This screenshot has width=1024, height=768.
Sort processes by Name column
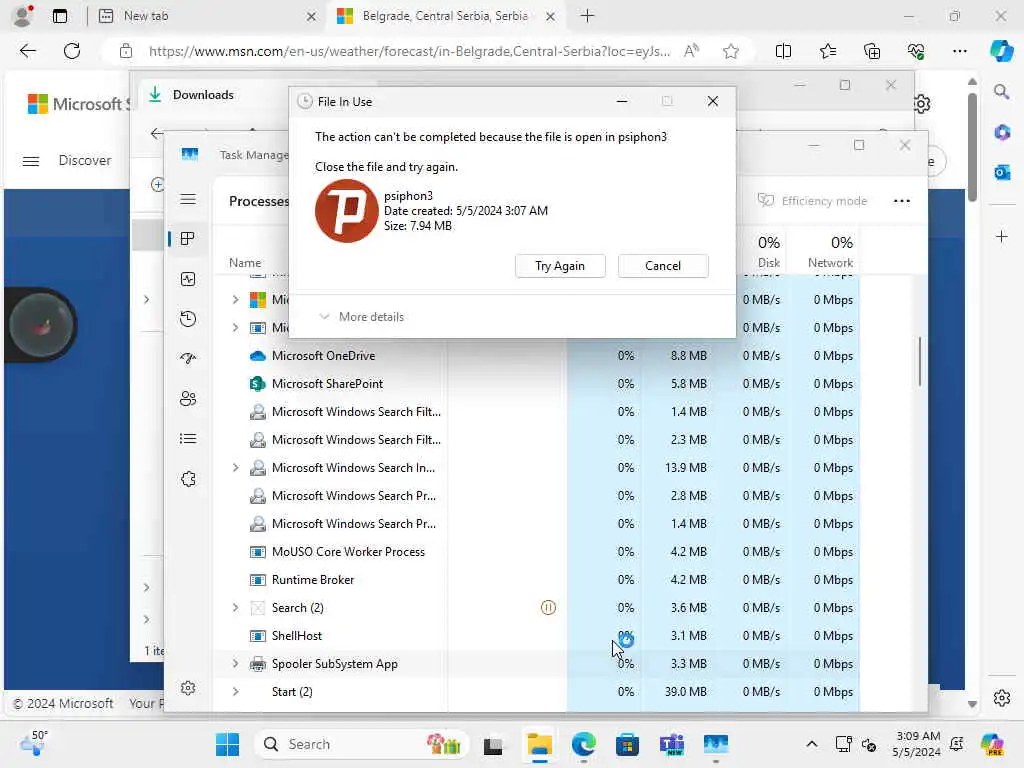[245, 263]
